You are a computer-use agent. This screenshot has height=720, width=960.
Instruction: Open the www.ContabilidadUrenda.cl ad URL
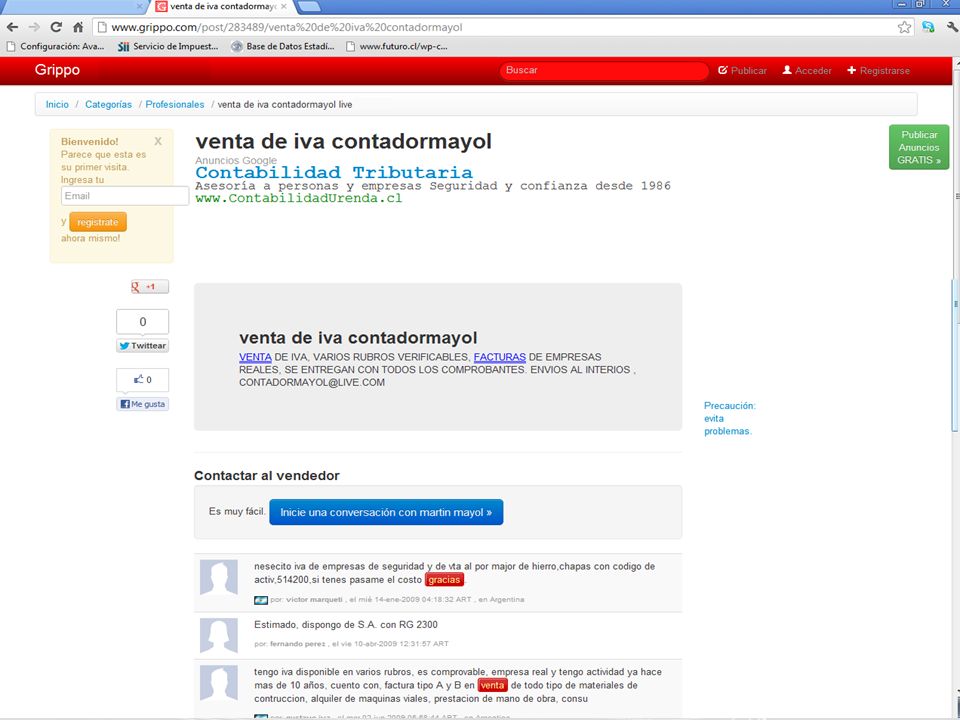(299, 198)
